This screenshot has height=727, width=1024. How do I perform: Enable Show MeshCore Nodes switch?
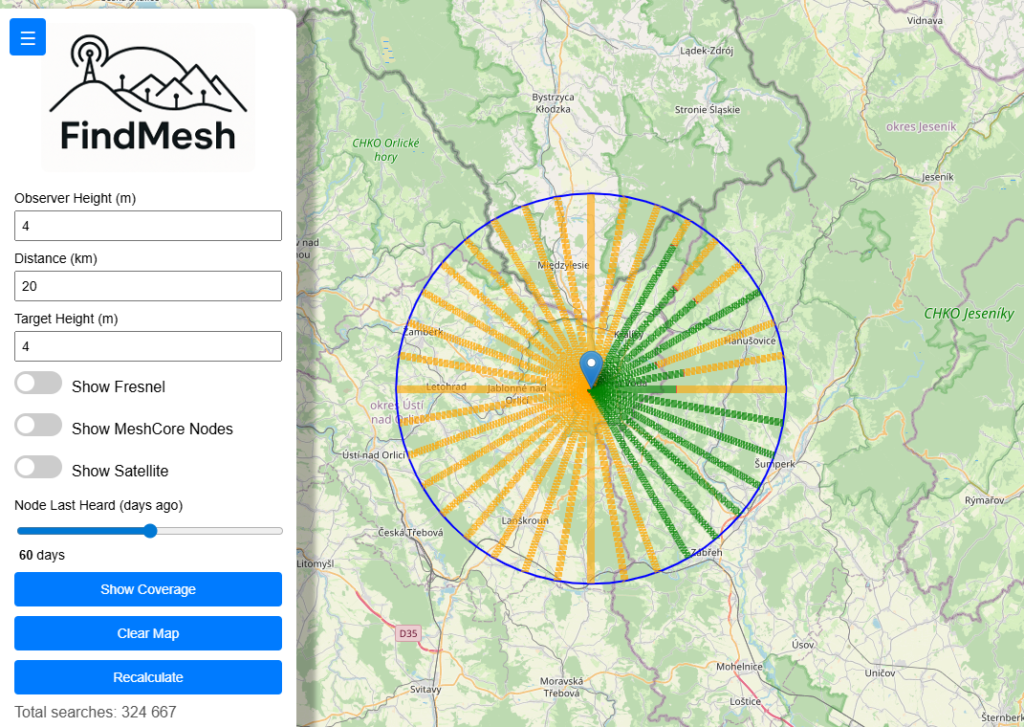tap(39, 426)
